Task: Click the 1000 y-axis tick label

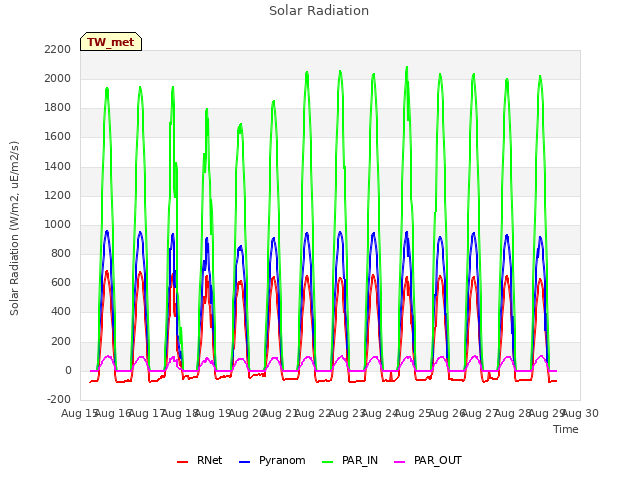Action: [58, 224]
